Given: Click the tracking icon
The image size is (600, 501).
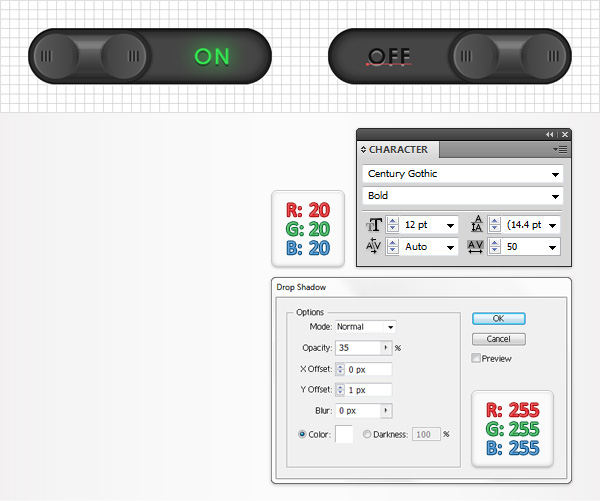Looking at the screenshot, I should tap(475, 246).
